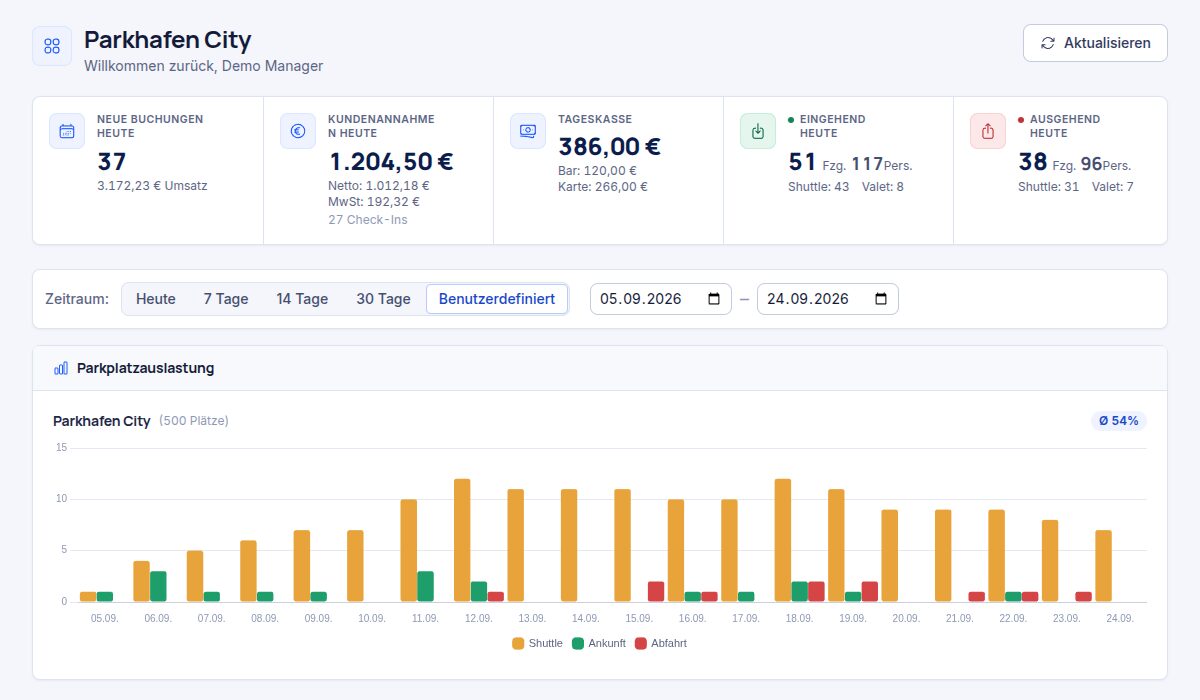The width and height of the screenshot is (1200, 700).
Task: Click the Karte: 266,00 € line
Action: pos(603,187)
